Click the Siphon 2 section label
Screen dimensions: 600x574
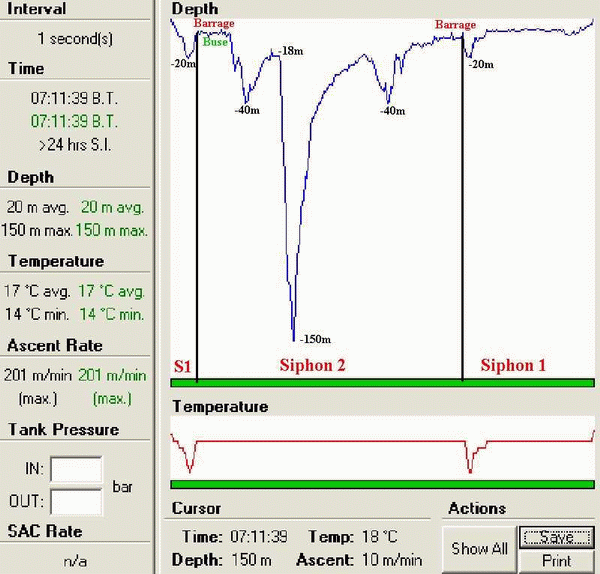[311, 366]
